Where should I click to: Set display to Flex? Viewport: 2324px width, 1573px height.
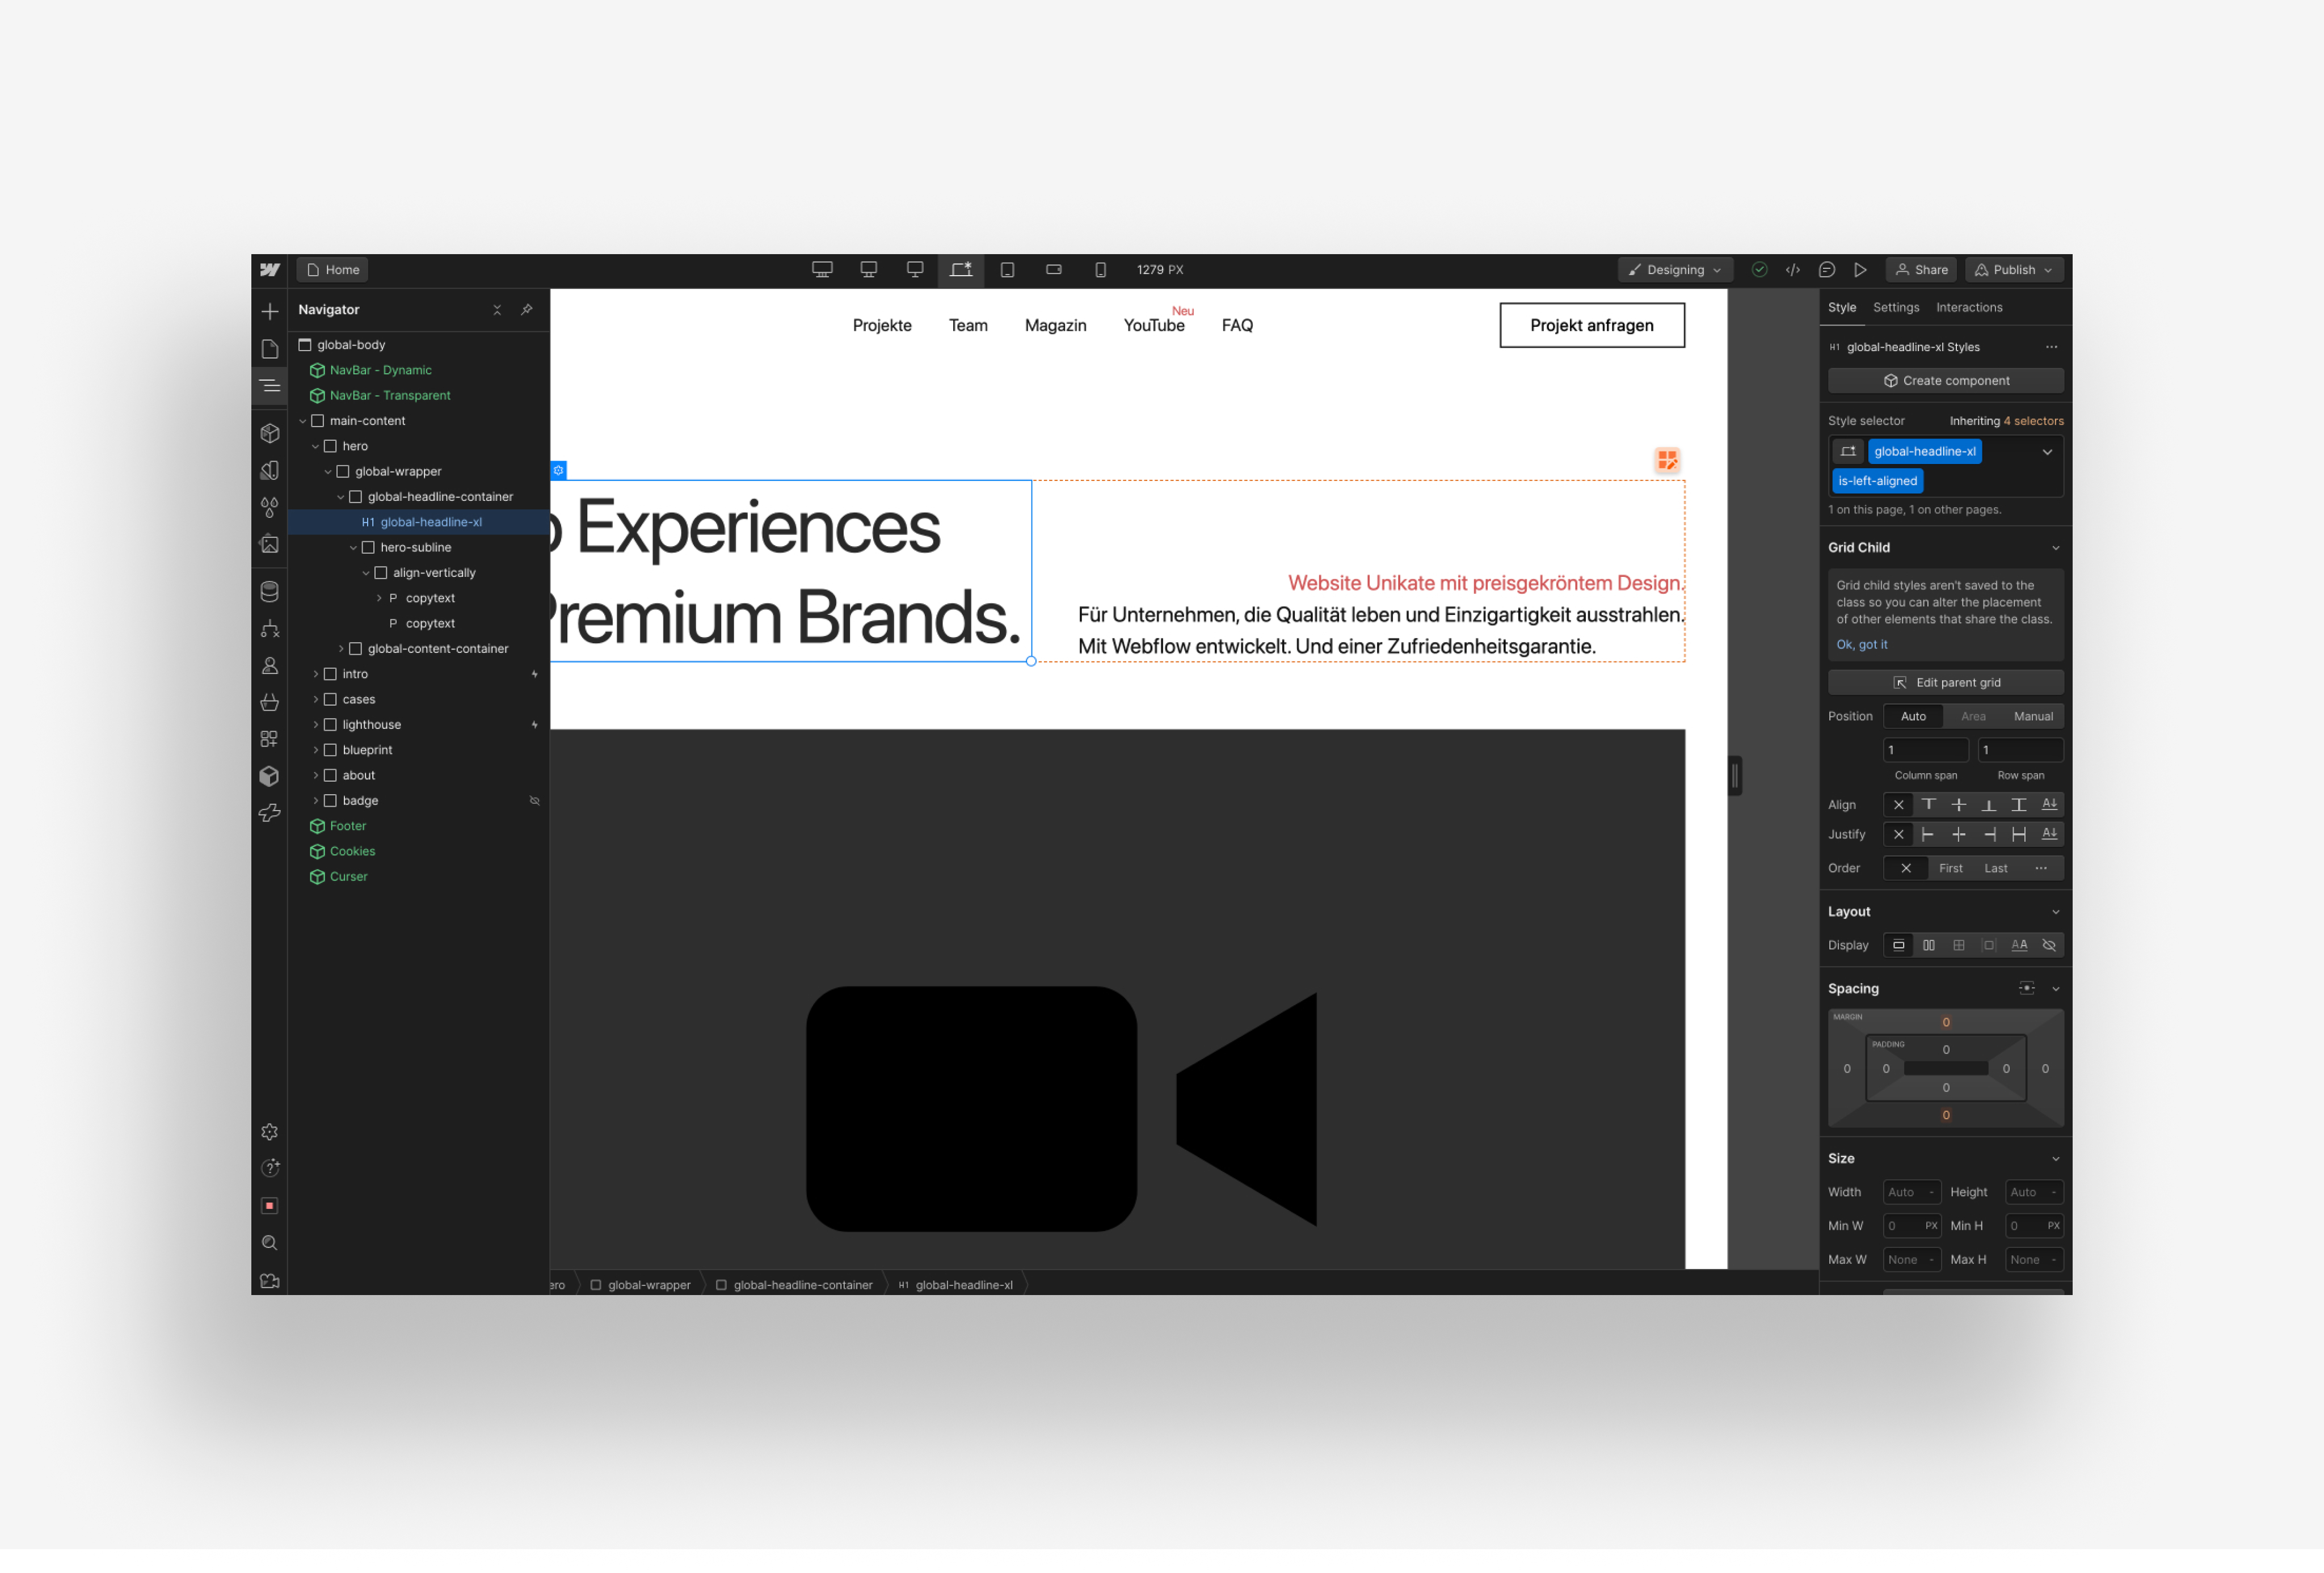(x=1928, y=945)
